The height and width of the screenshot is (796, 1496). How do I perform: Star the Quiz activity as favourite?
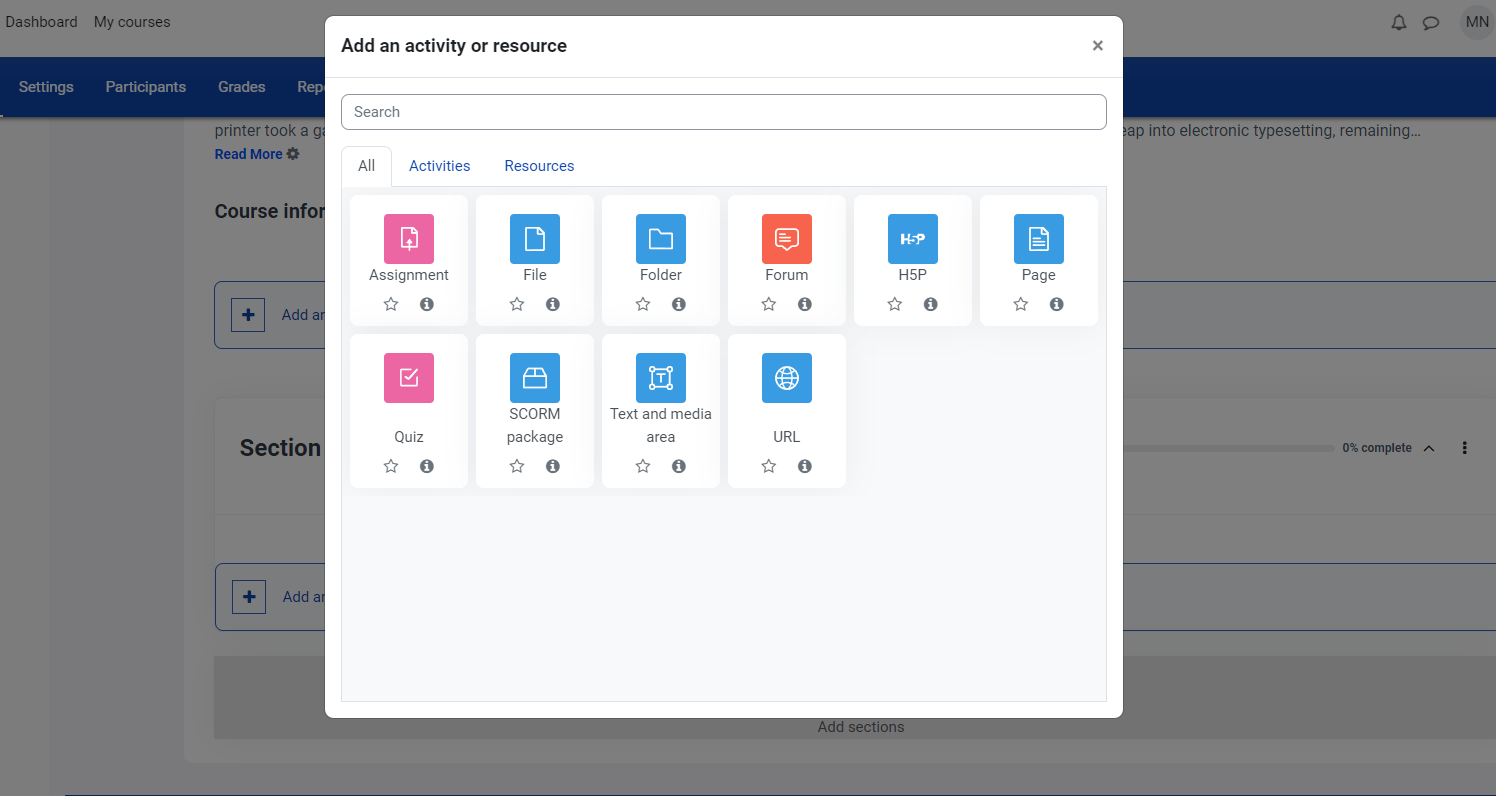pyautogui.click(x=391, y=466)
